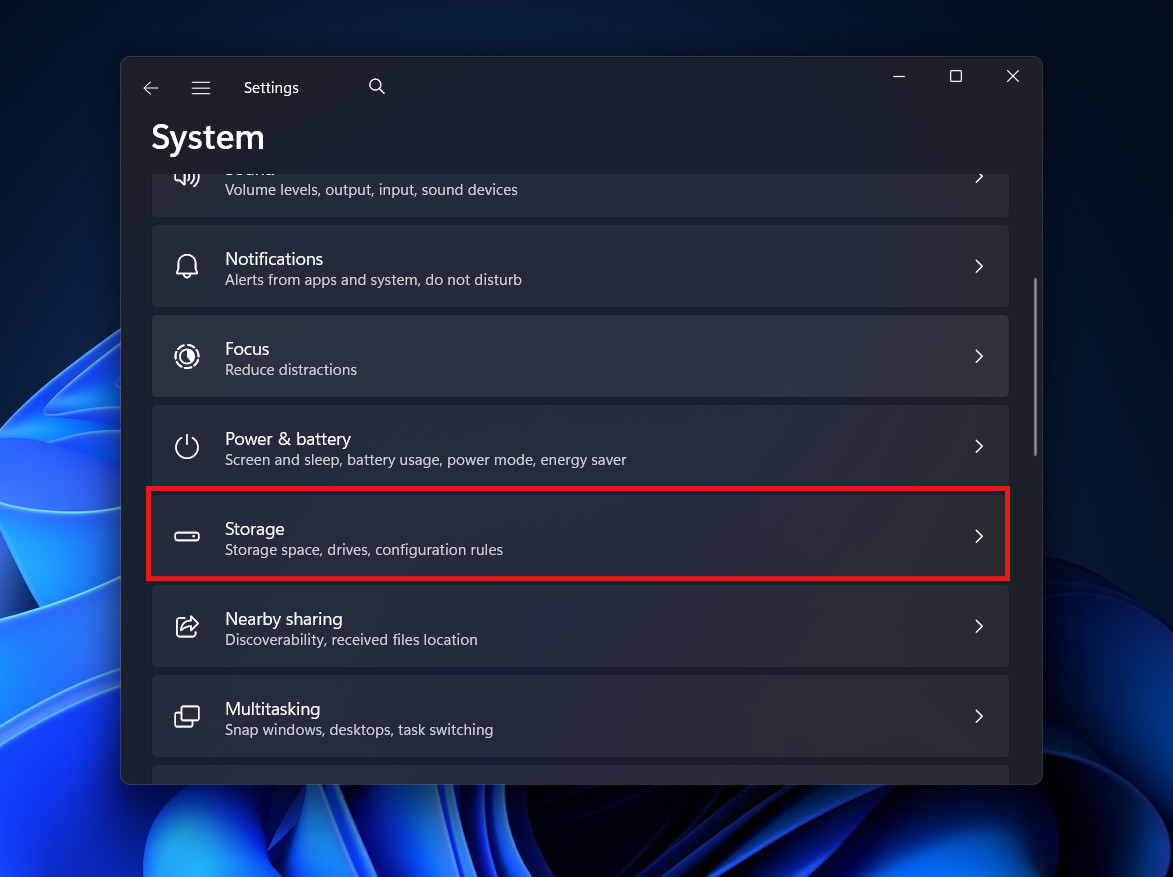
Task: Click the Notifications bell icon
Action: [x=187, y=266]
